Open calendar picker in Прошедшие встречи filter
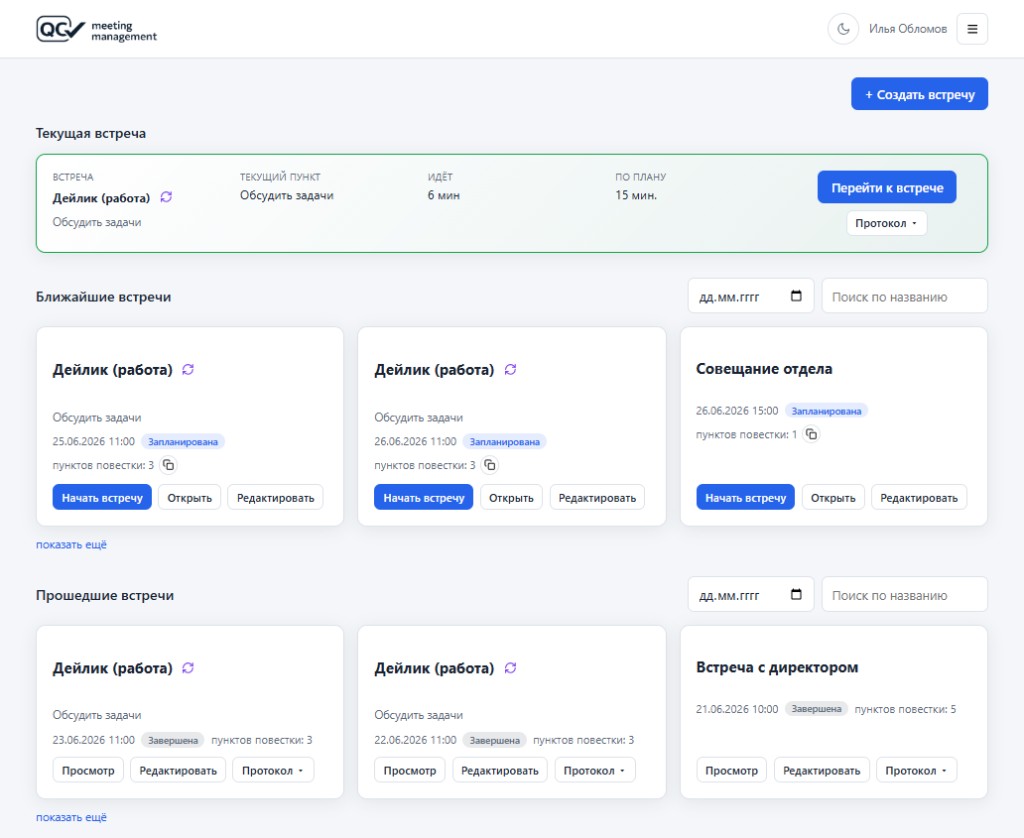 (796, 594)
